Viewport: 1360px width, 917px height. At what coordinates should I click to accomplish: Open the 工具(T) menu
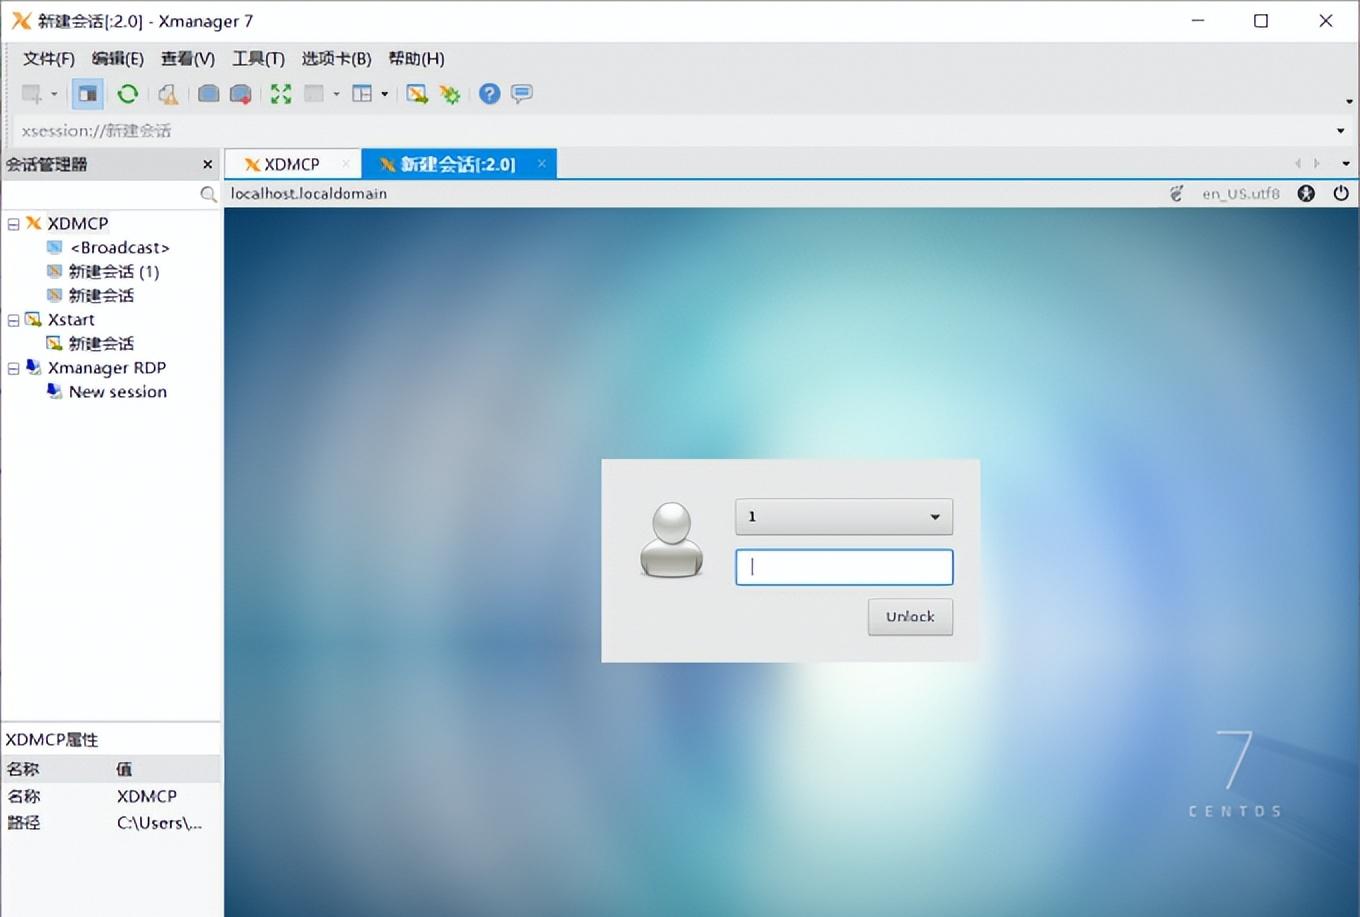(258, 58)
